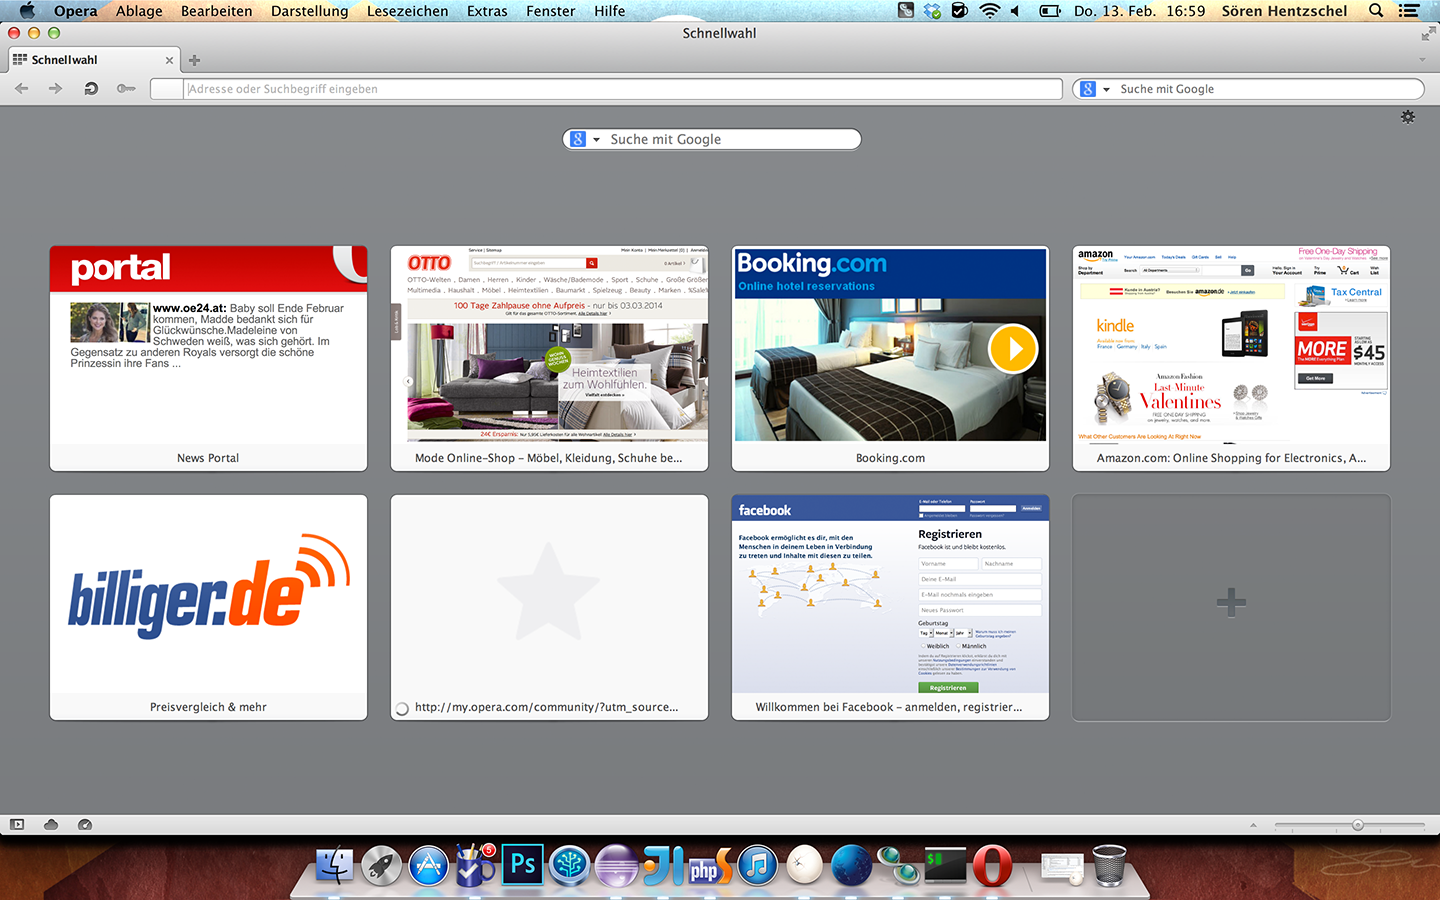
Task: Click the reload page icon
Action: click(x=90, y=89)
